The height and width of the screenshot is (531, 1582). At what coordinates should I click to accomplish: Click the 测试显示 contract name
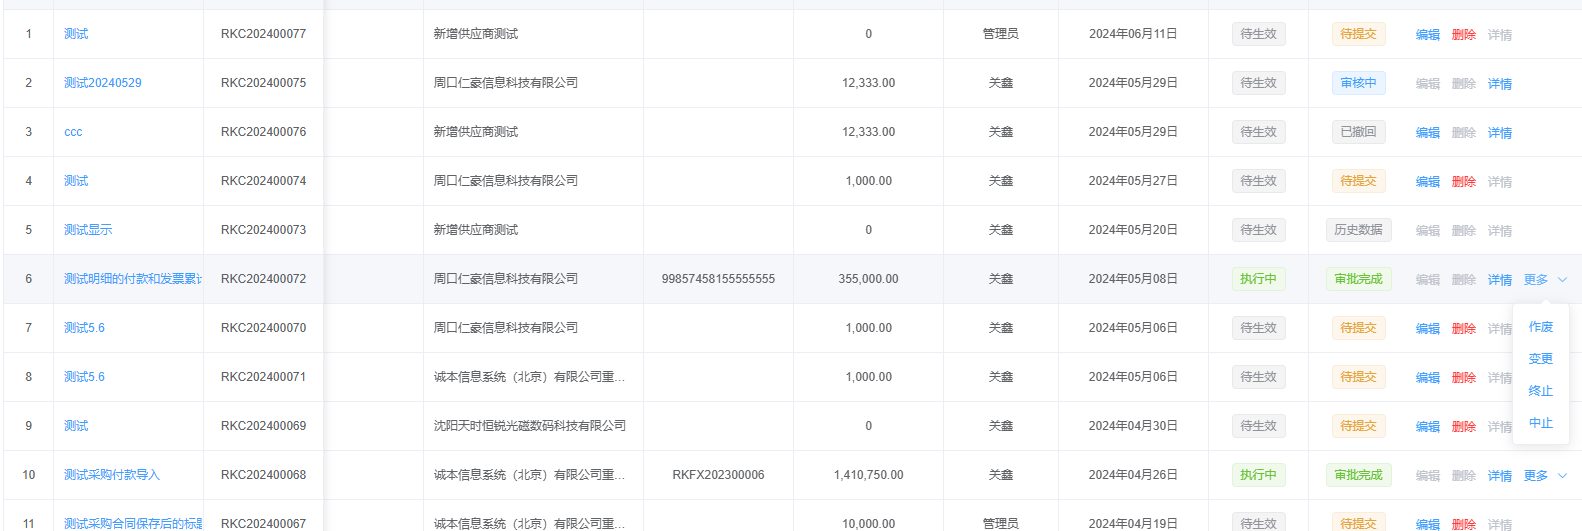(88, 230)
